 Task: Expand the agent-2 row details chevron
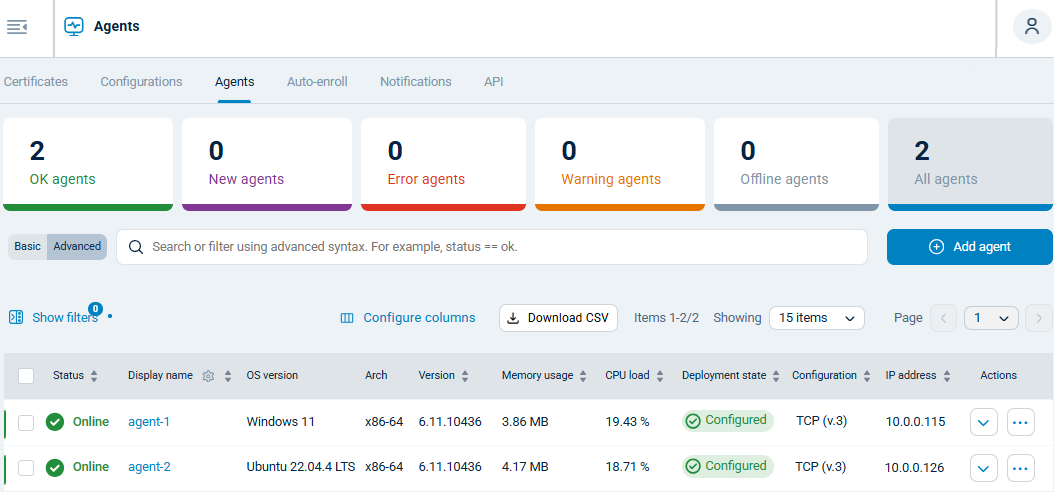click(984, 468)
